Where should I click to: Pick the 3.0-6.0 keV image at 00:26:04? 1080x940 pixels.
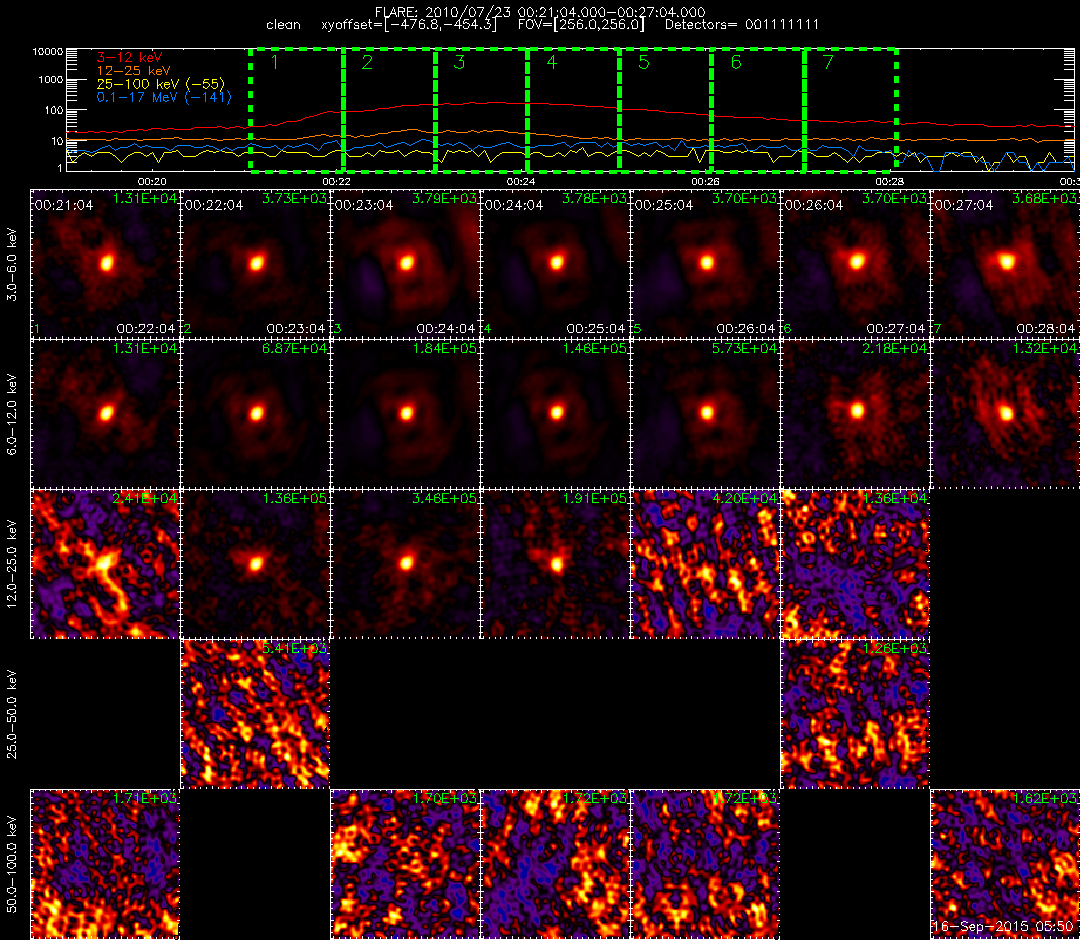pos(855,264)
